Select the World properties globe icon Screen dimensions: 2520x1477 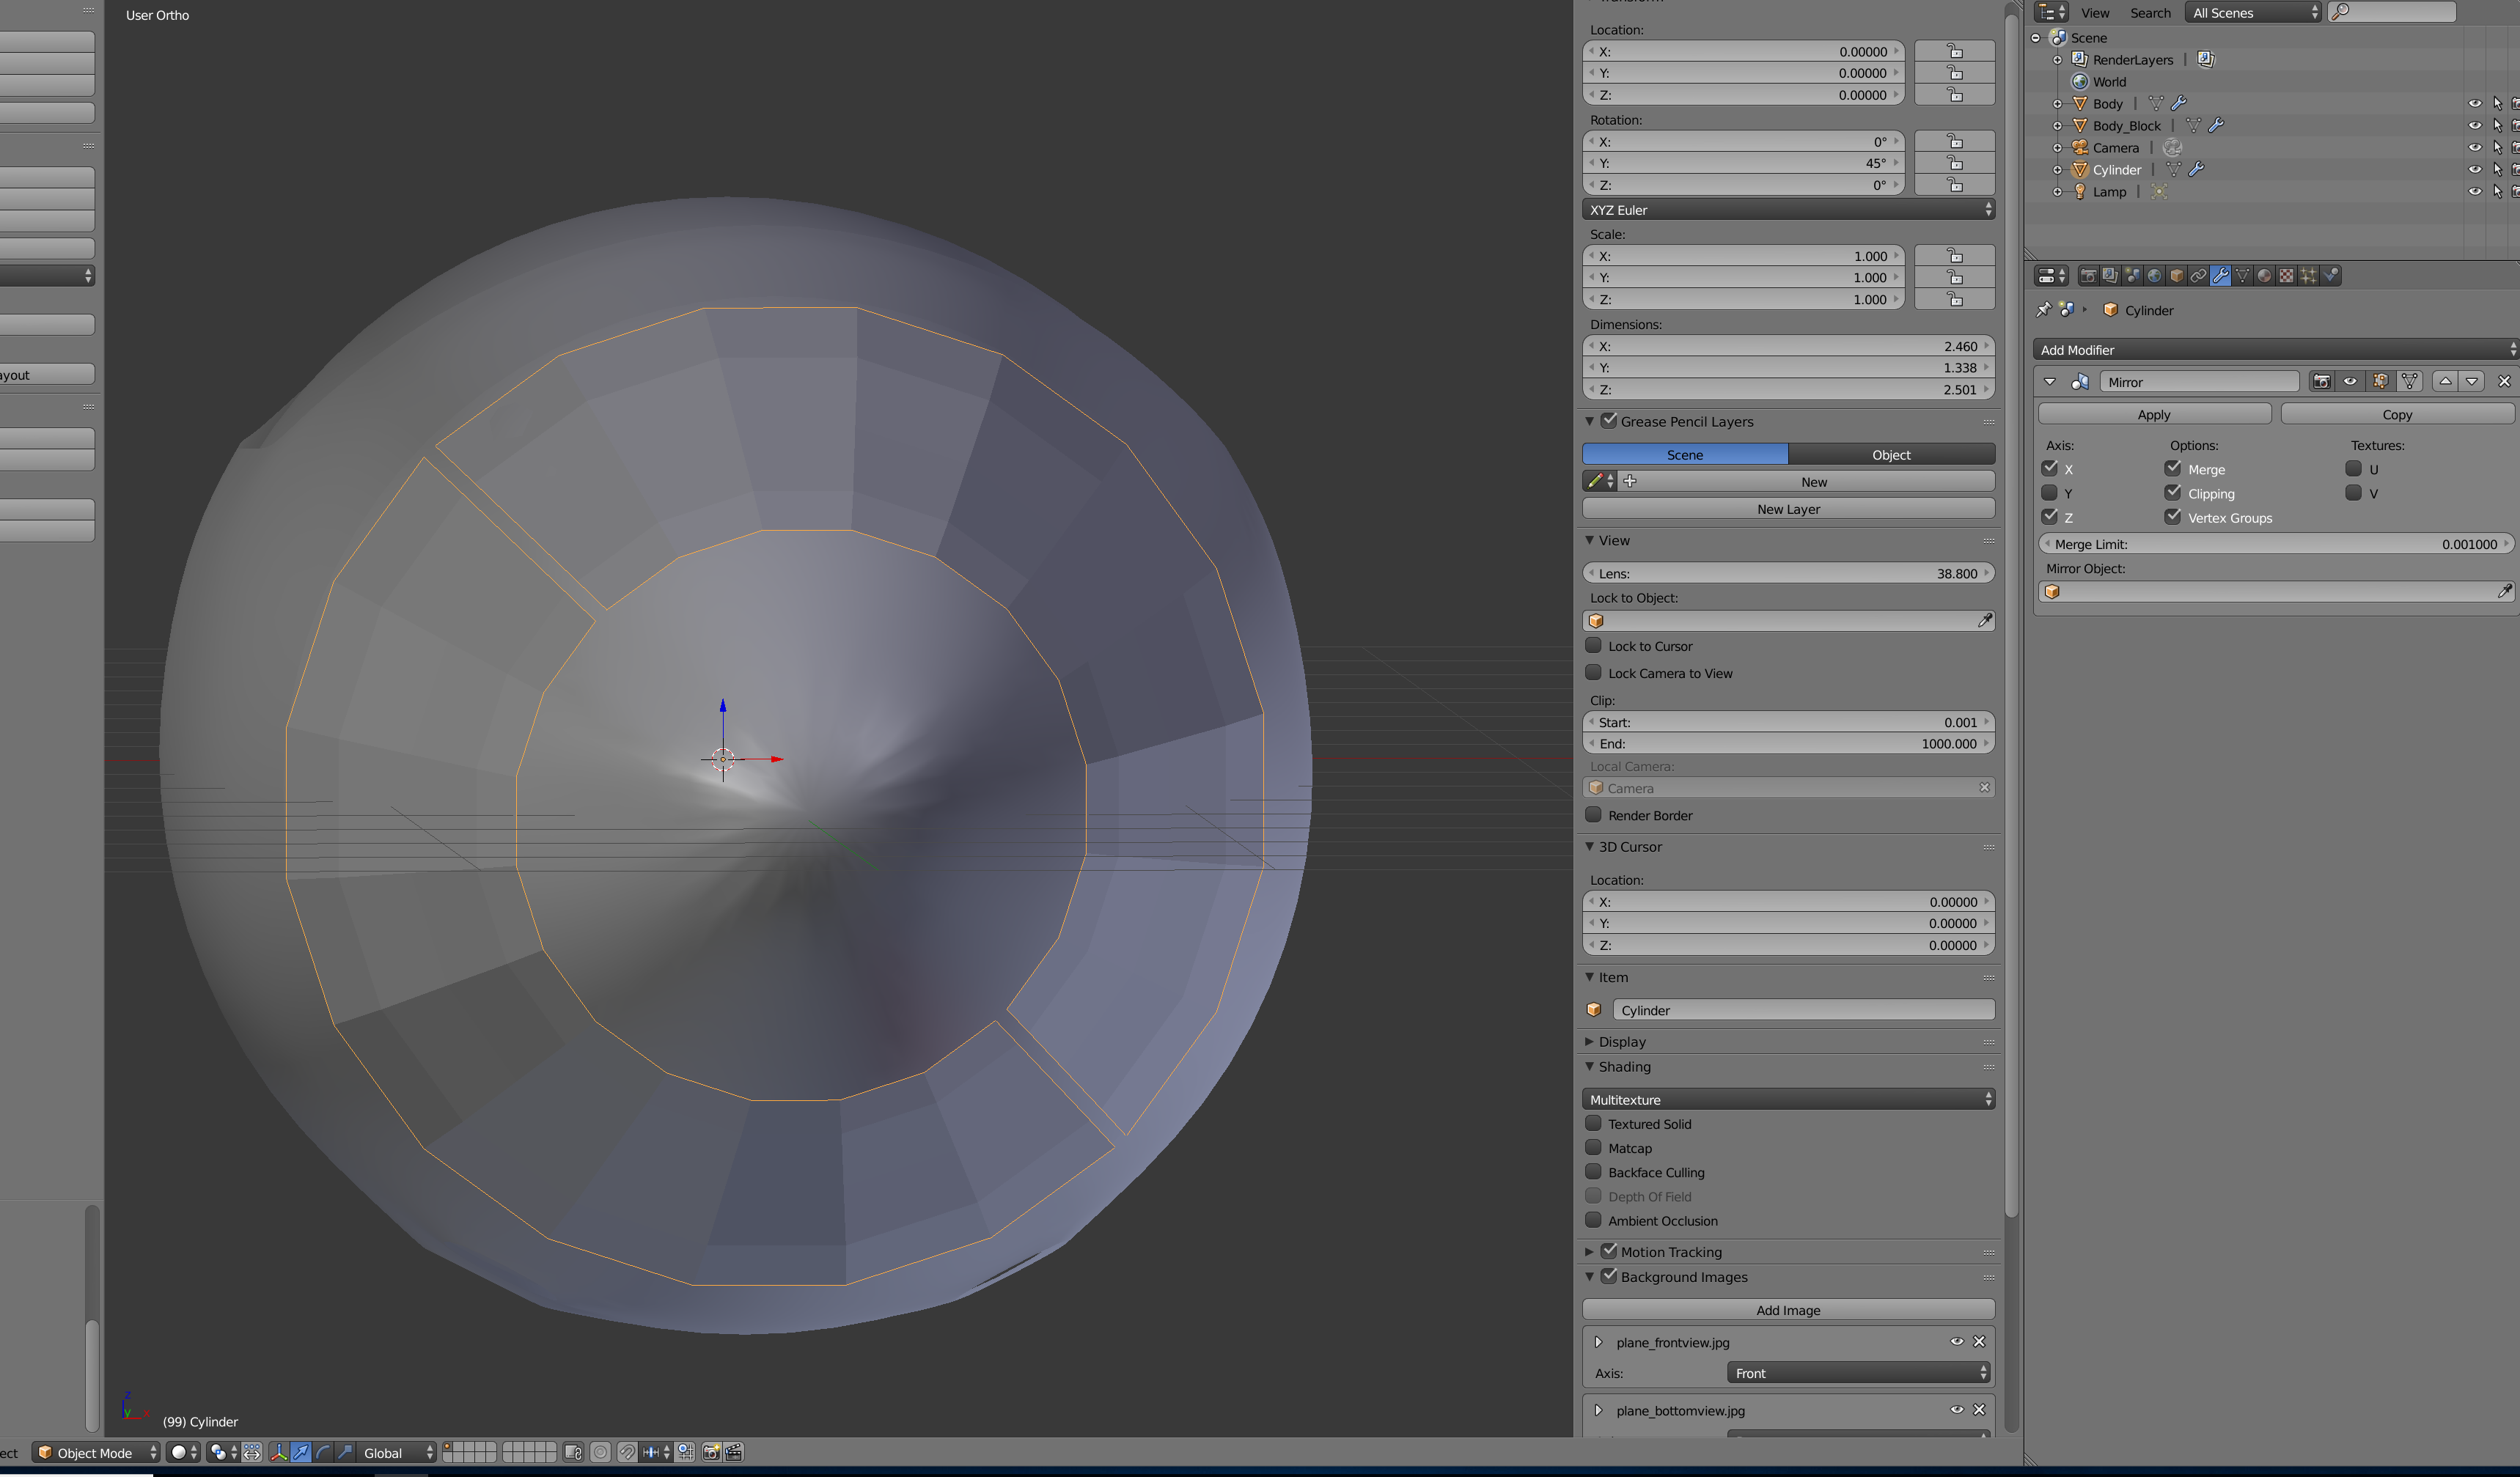coord(2154,276)
